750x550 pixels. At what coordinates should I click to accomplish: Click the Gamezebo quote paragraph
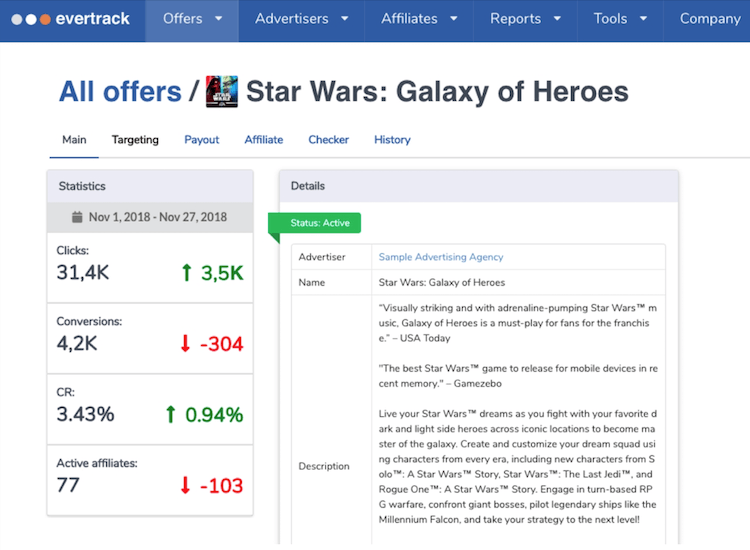[x=518, y=376]
